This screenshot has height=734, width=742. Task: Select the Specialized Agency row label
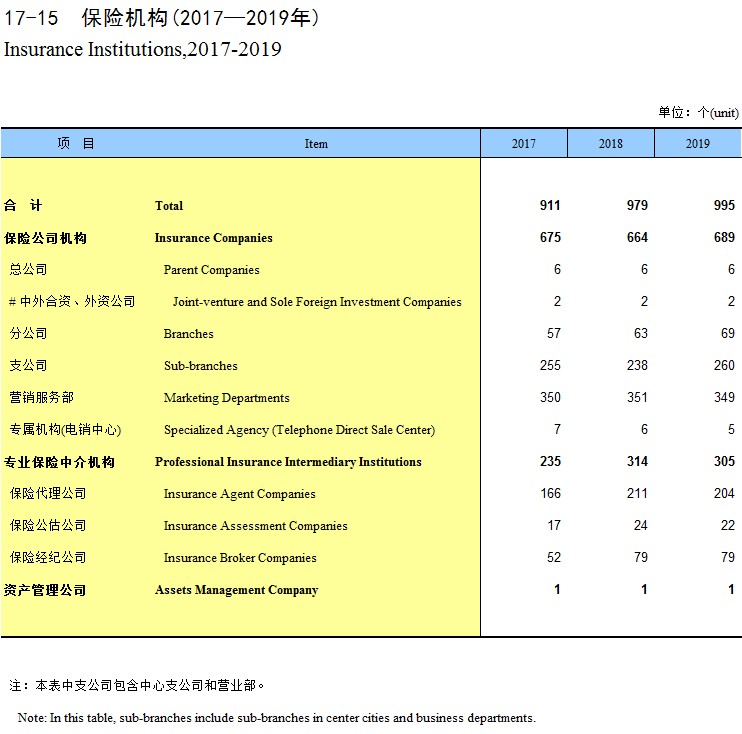(299, 430)
